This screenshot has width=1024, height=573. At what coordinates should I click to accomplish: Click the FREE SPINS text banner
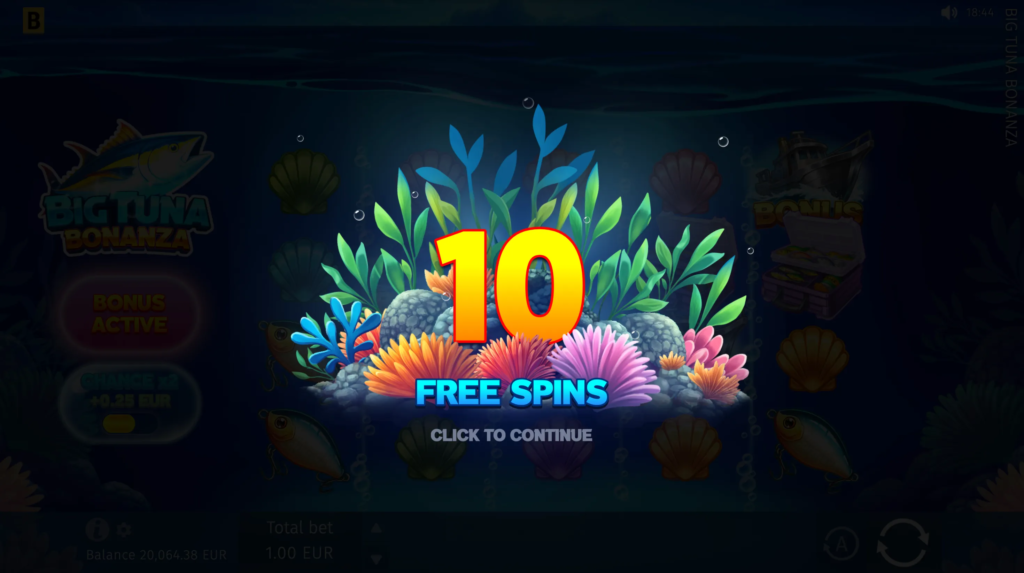tap(511, 392)
